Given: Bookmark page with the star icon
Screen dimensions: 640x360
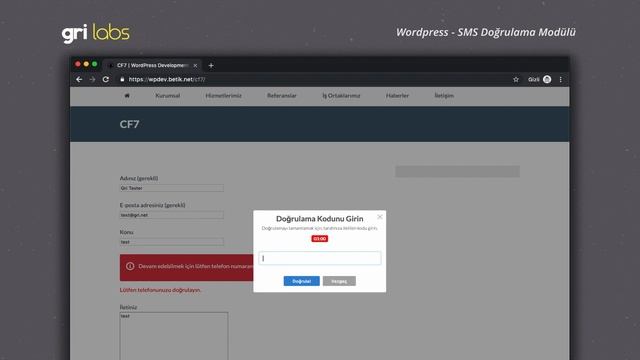Looking at the screenshot, I should [x=516, y=79].
